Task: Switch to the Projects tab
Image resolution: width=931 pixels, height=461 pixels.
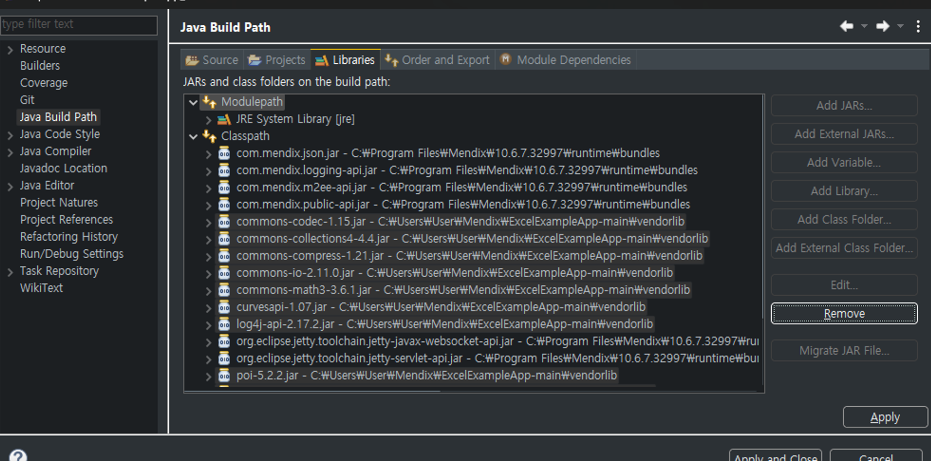Action: coord(277,60)
